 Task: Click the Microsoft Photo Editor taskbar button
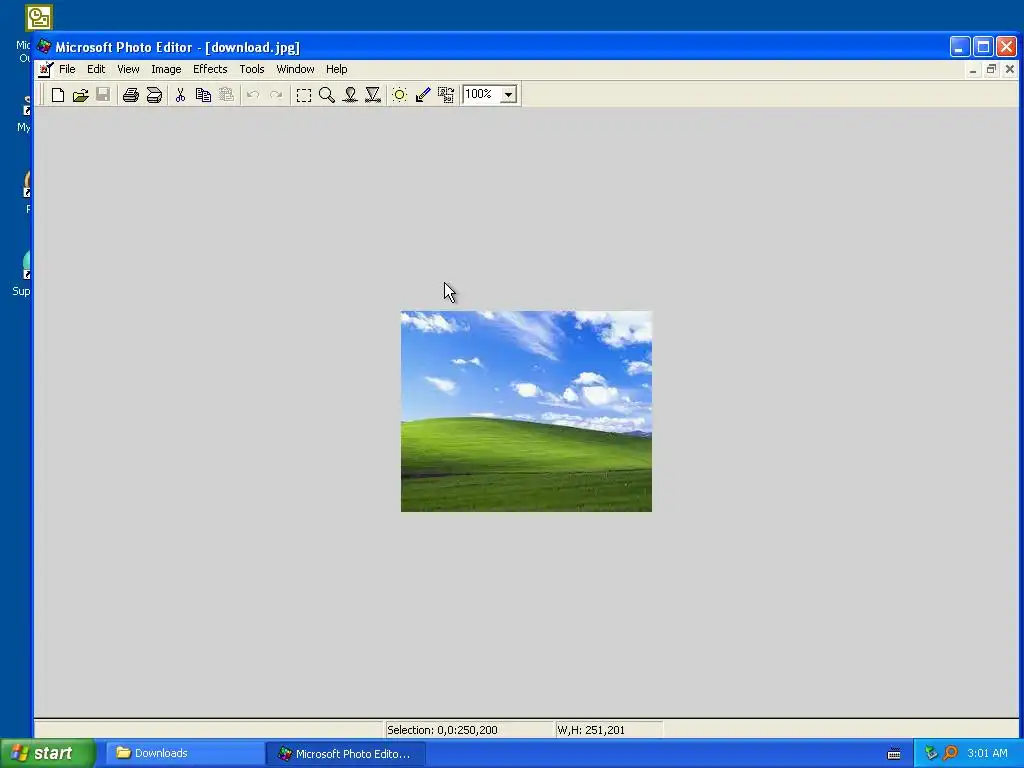345,754
